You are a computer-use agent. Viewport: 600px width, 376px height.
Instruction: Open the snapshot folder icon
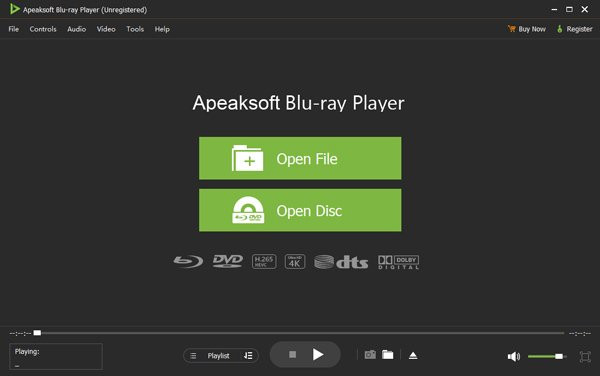pos(388,355)
